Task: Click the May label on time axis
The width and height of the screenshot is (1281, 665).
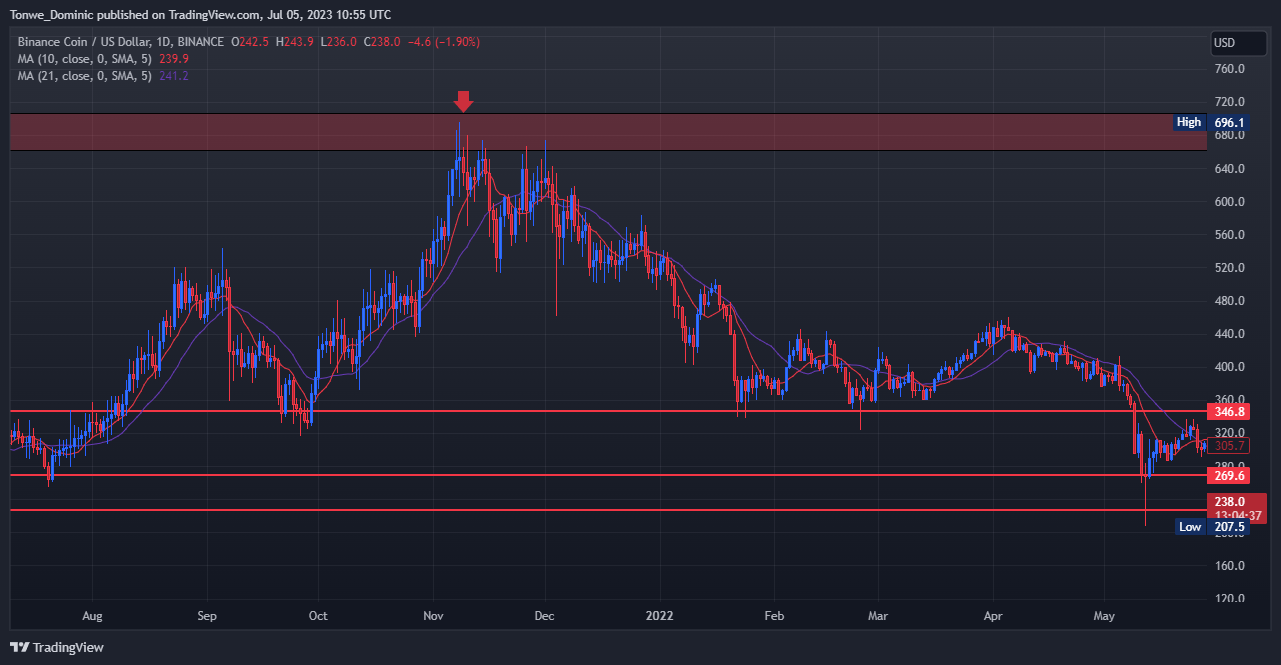Action: tap(1104, 616)
